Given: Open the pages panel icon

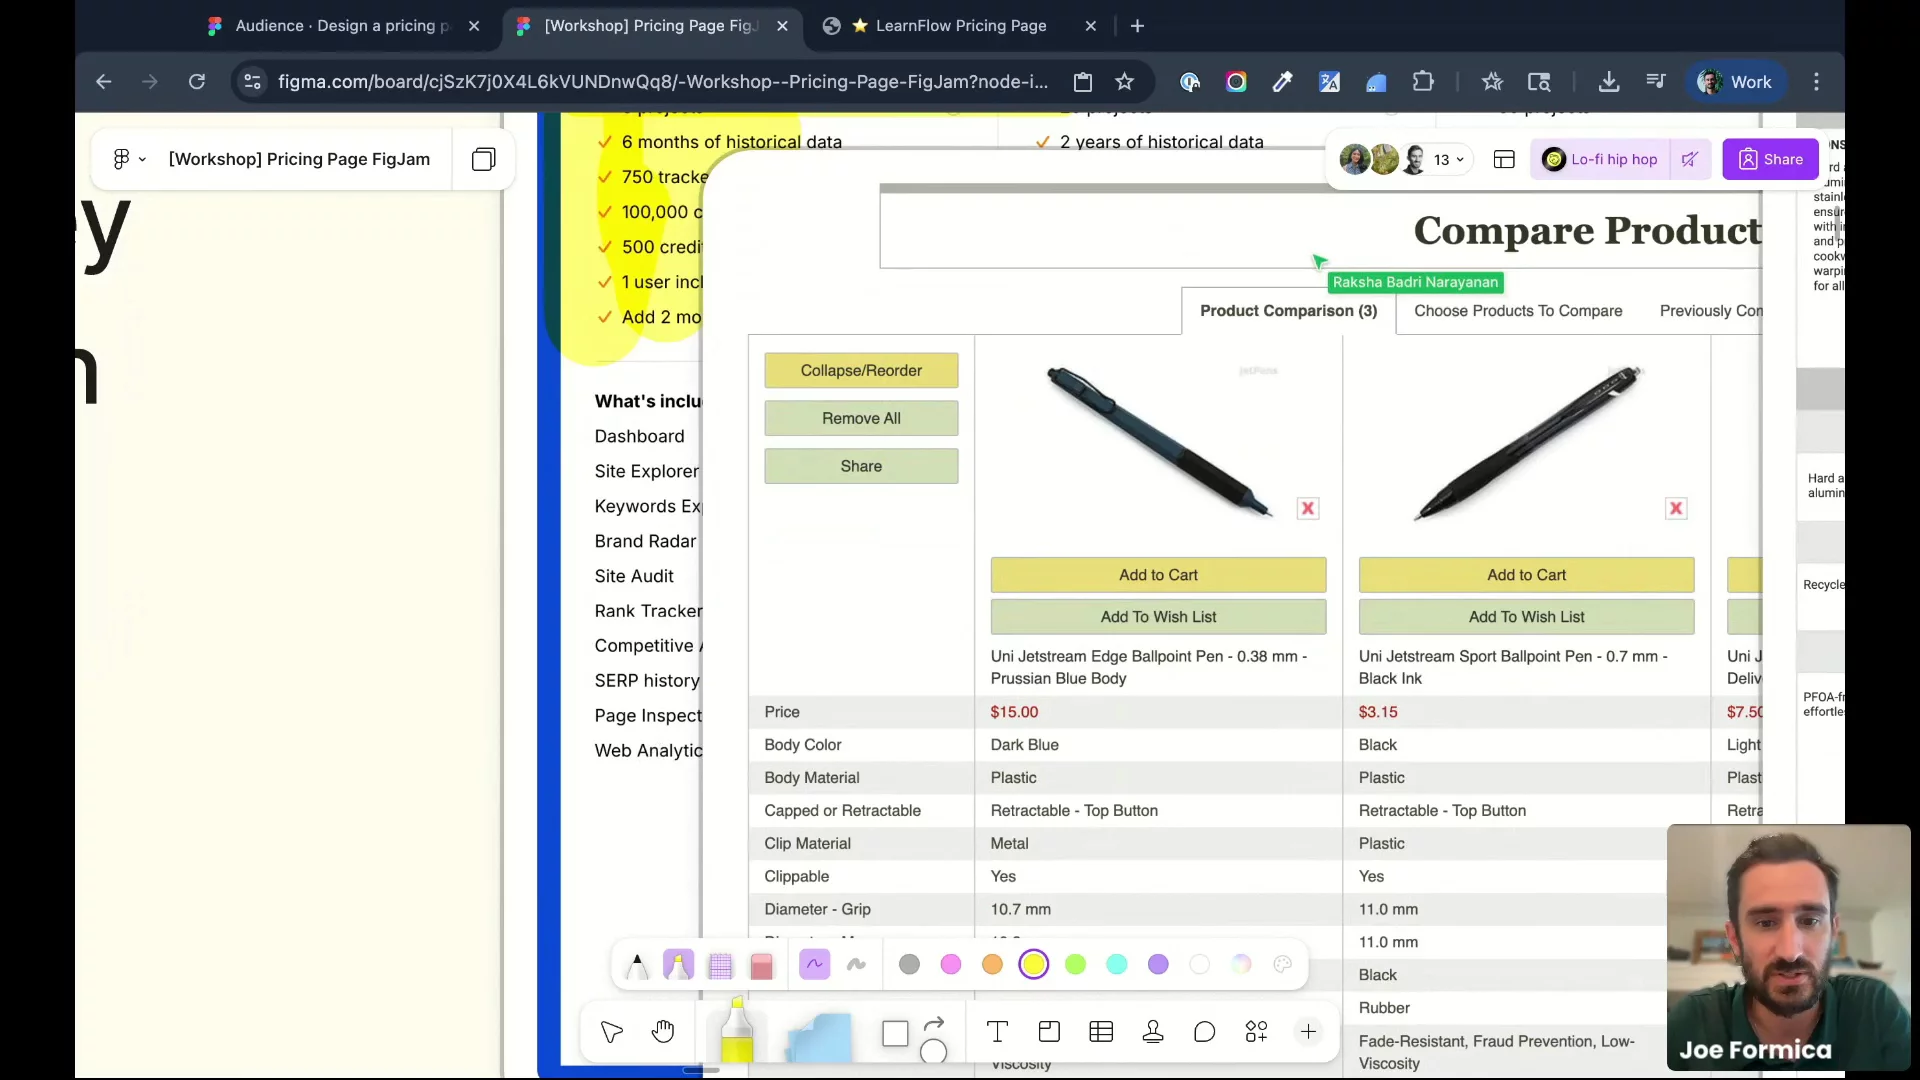Looking at the screenshot, I should tap(483, 159).
